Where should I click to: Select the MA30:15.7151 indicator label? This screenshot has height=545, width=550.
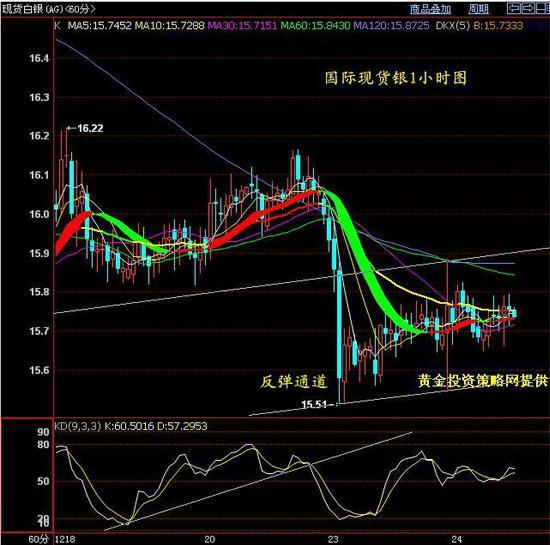[242, 26]
